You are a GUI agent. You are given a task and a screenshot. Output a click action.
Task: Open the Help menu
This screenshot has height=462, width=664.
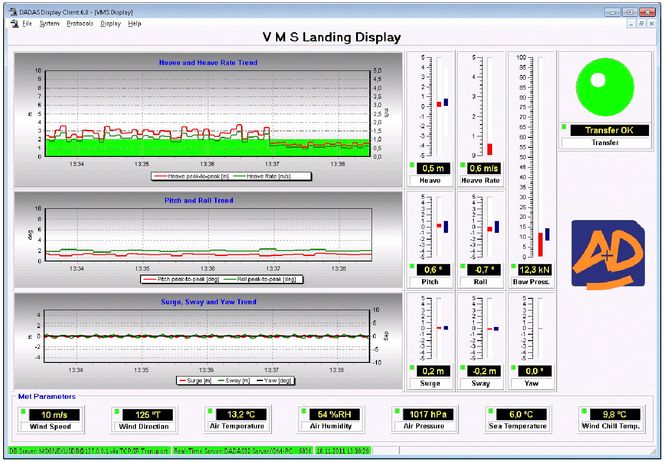(135, 22)
